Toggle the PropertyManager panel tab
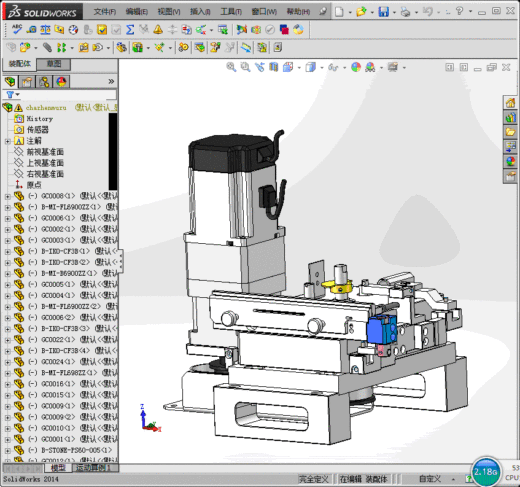This screenshot has height=487, width=520. (27, 82)
